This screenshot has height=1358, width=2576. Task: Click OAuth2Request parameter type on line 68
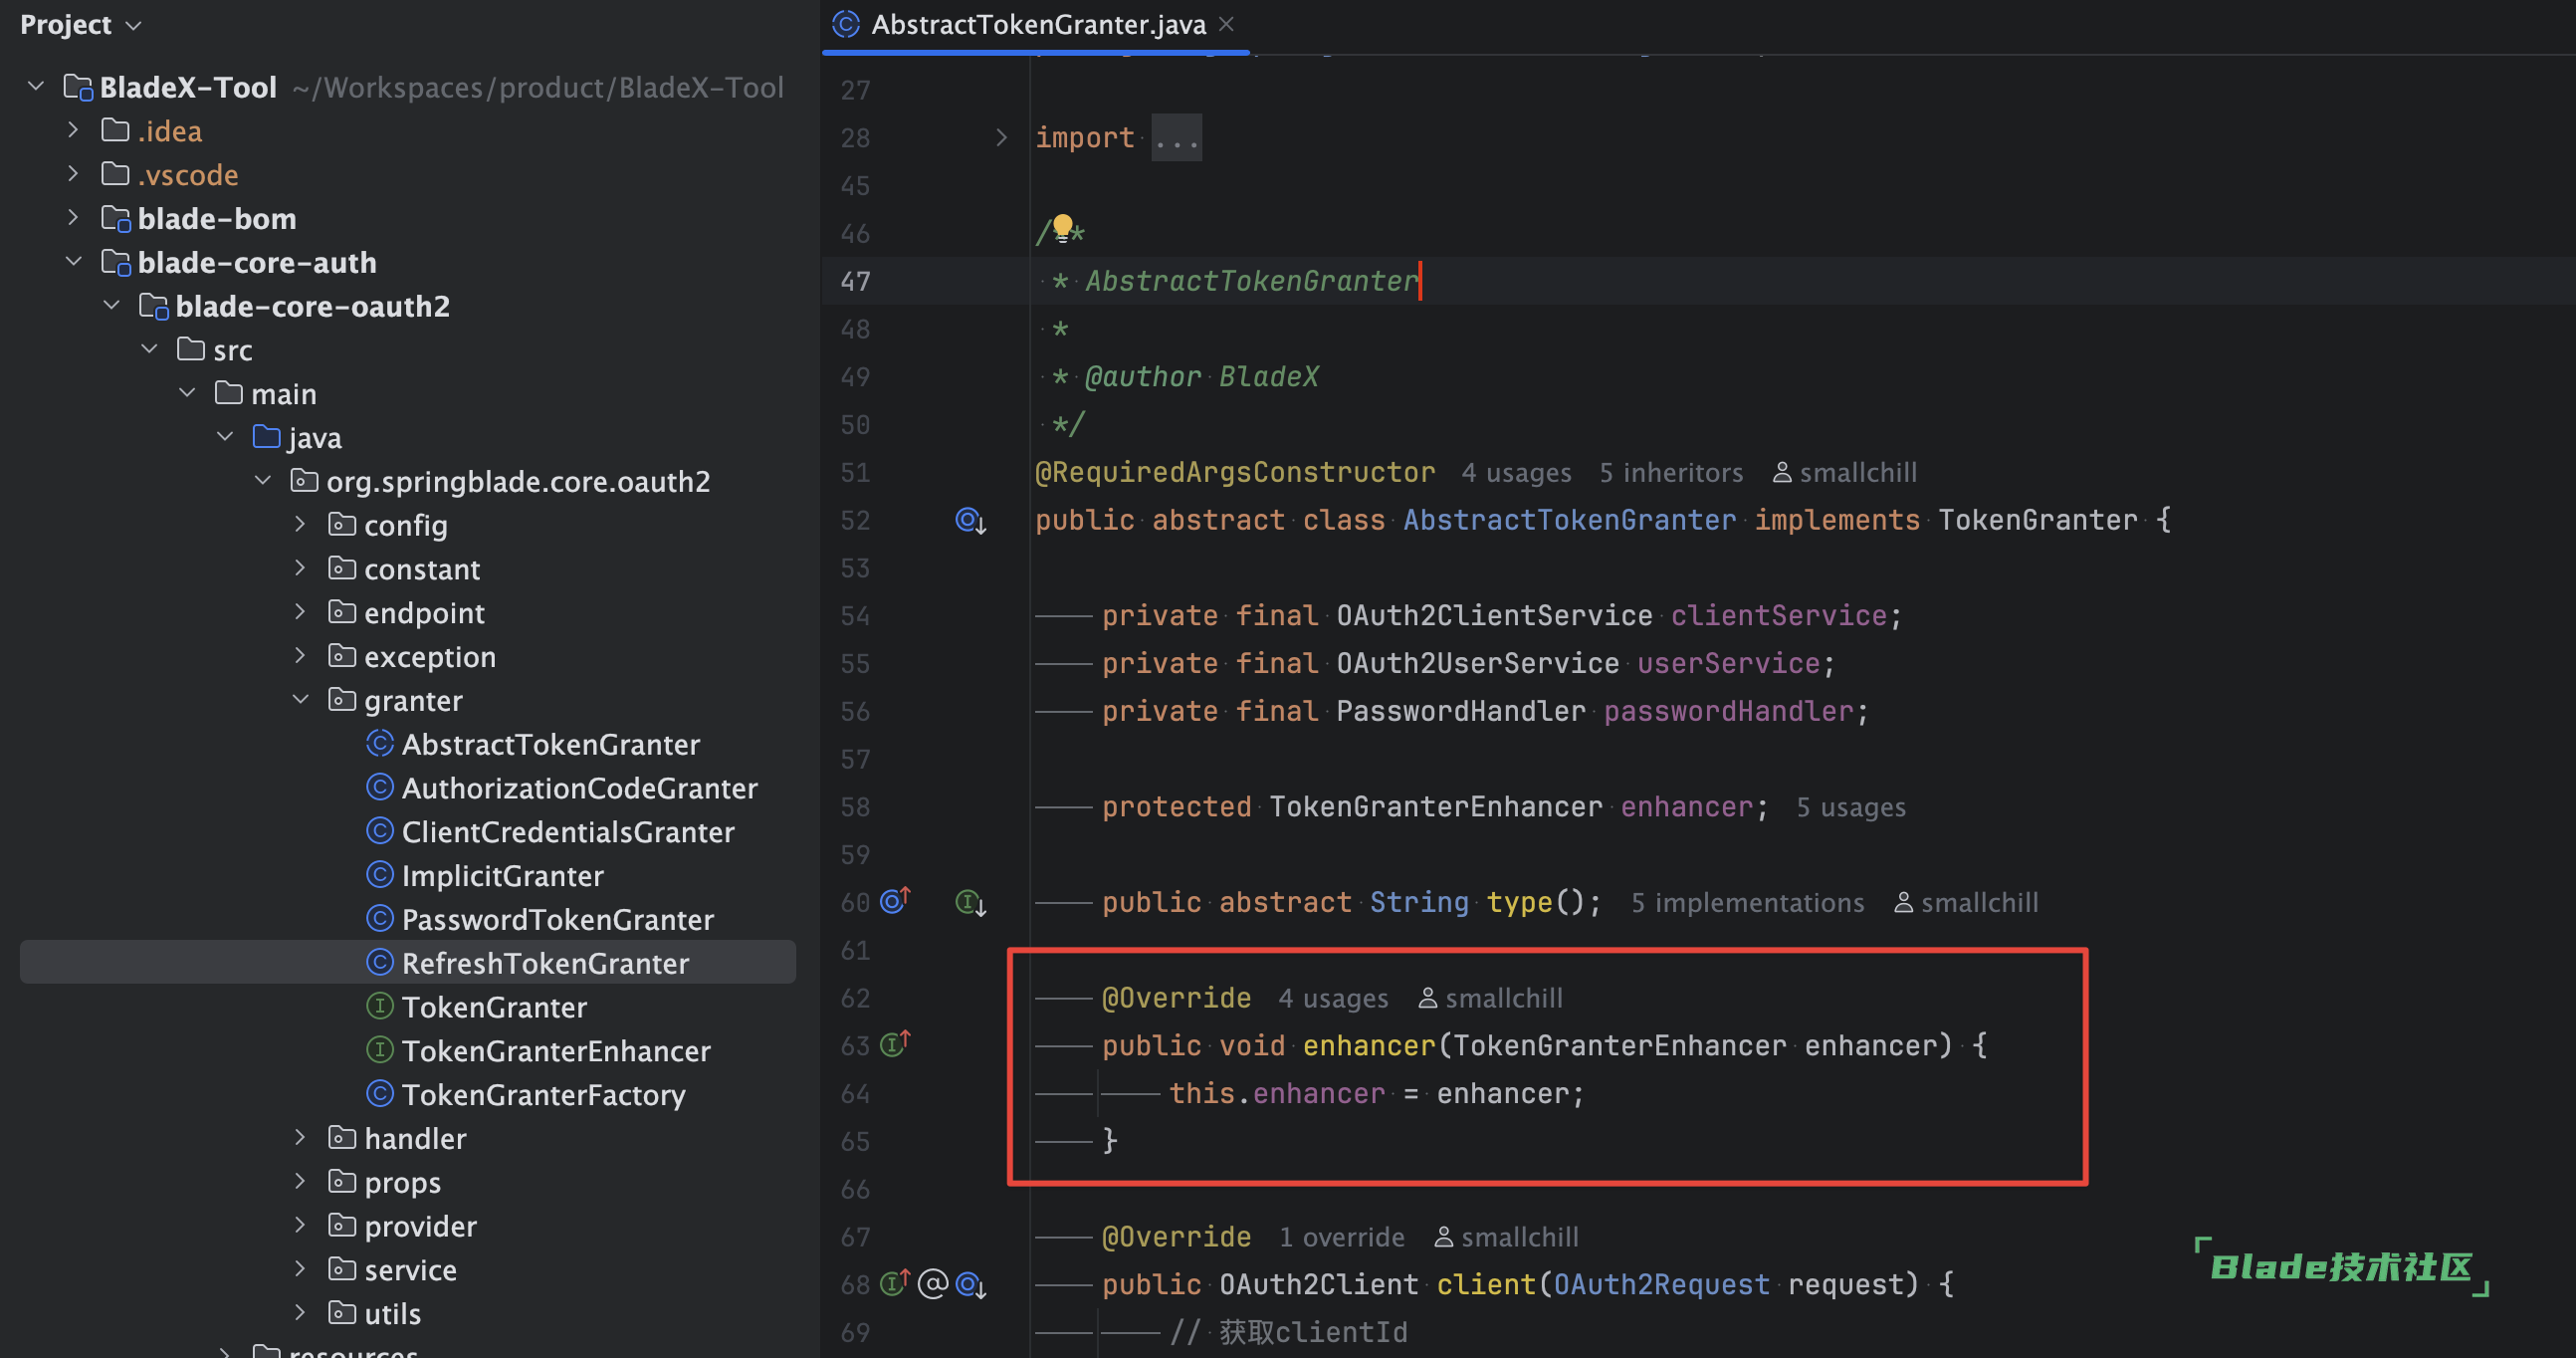(1661, 1284)
